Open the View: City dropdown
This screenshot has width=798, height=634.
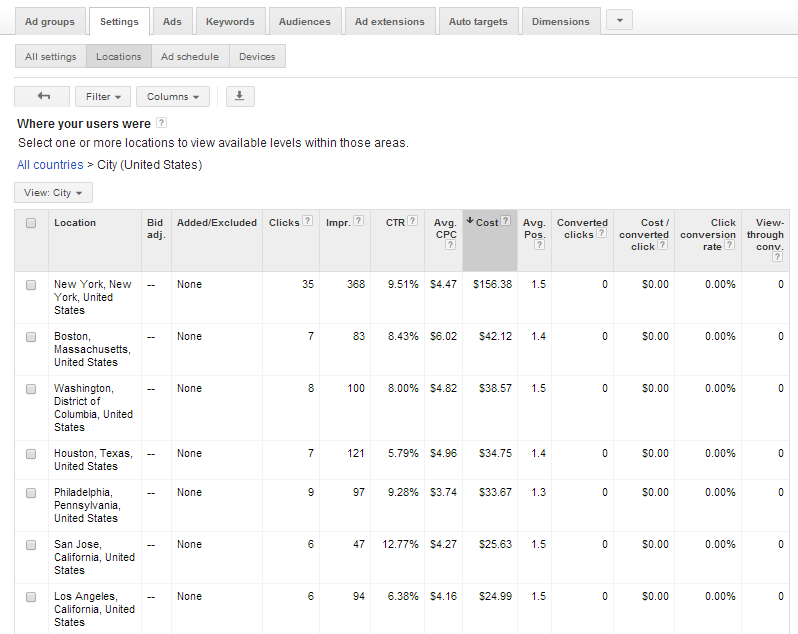(53, 192)
